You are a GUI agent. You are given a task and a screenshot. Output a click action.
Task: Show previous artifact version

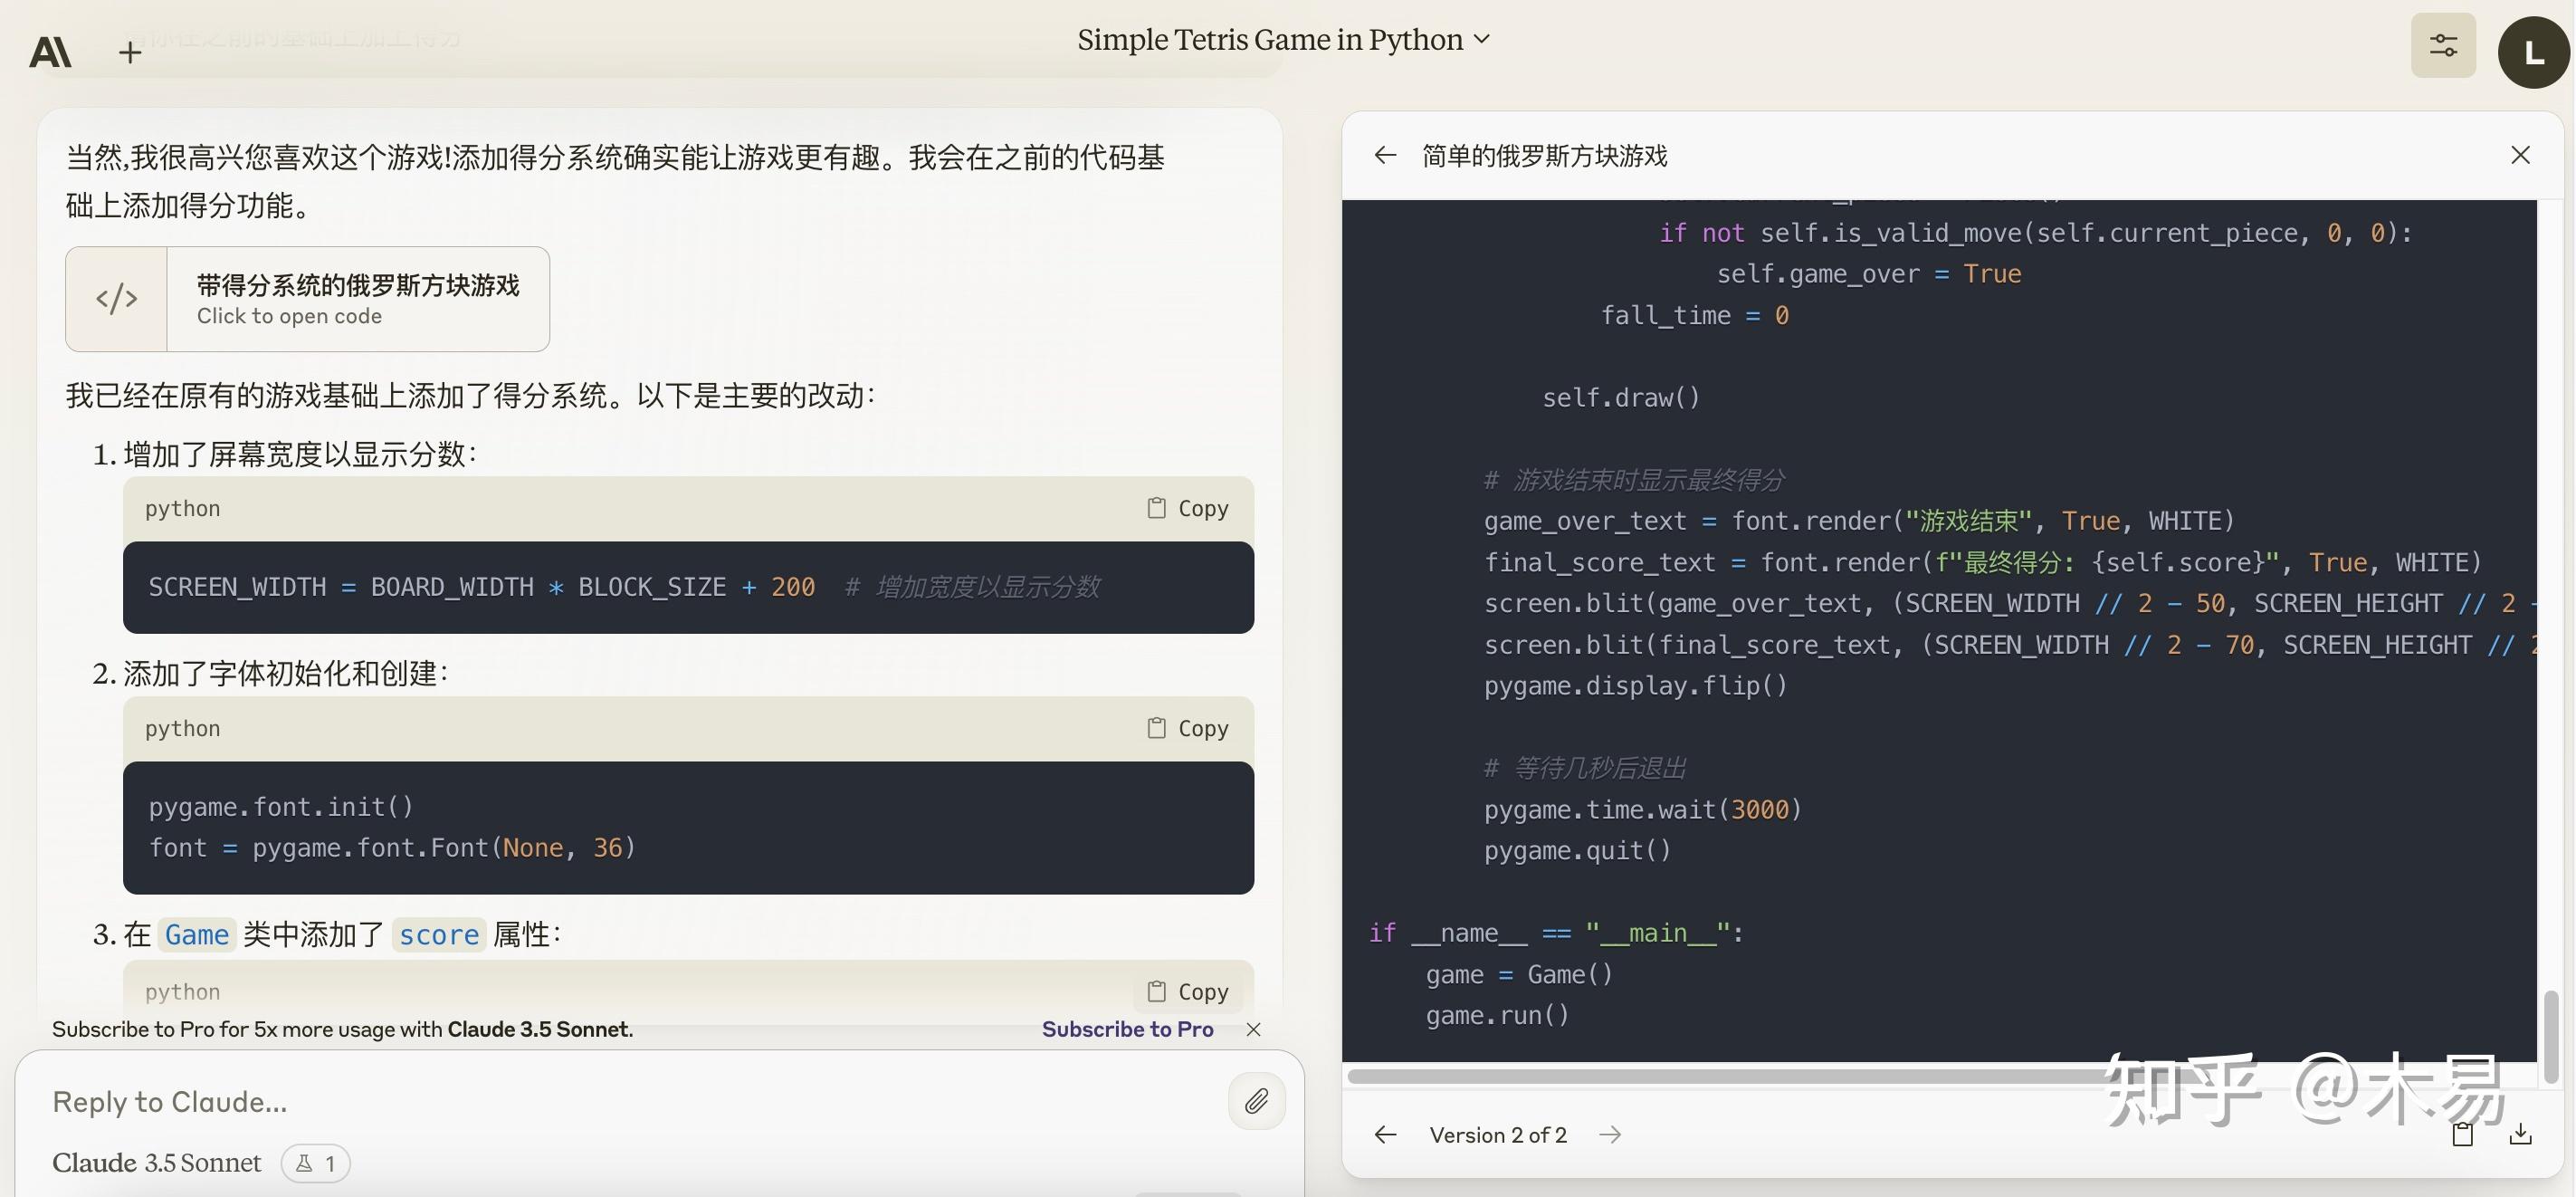click(1385, 1135)
